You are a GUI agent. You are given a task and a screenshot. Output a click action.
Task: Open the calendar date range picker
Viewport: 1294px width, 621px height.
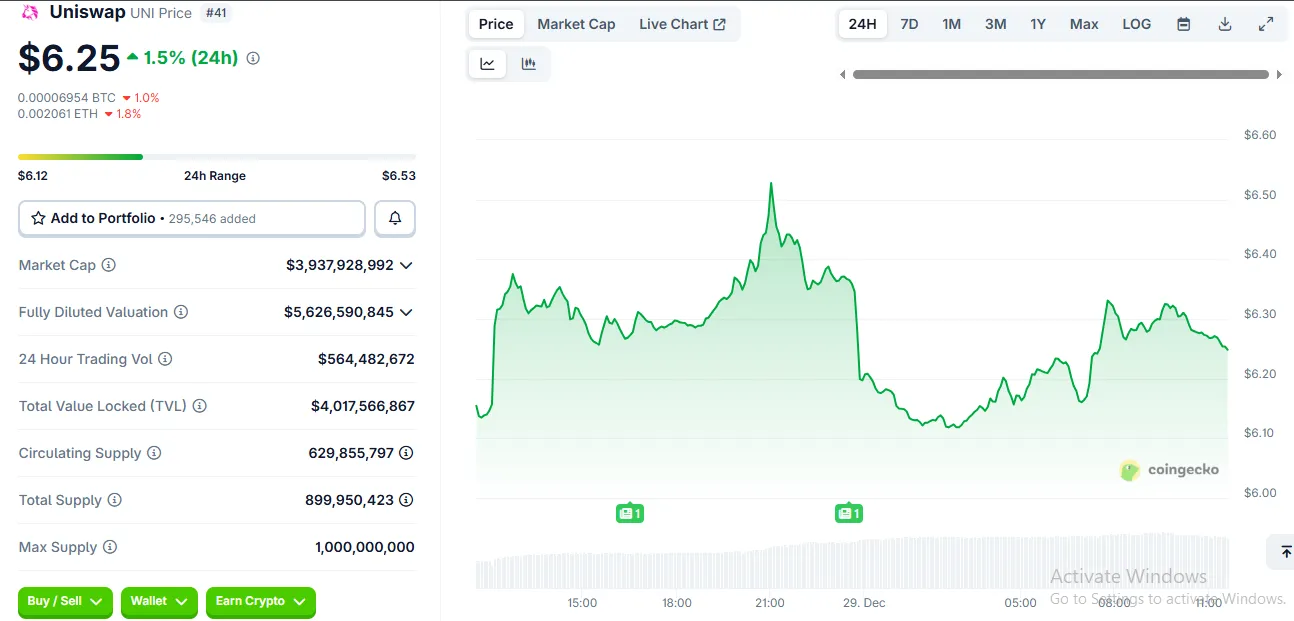tap(1183, 23)
